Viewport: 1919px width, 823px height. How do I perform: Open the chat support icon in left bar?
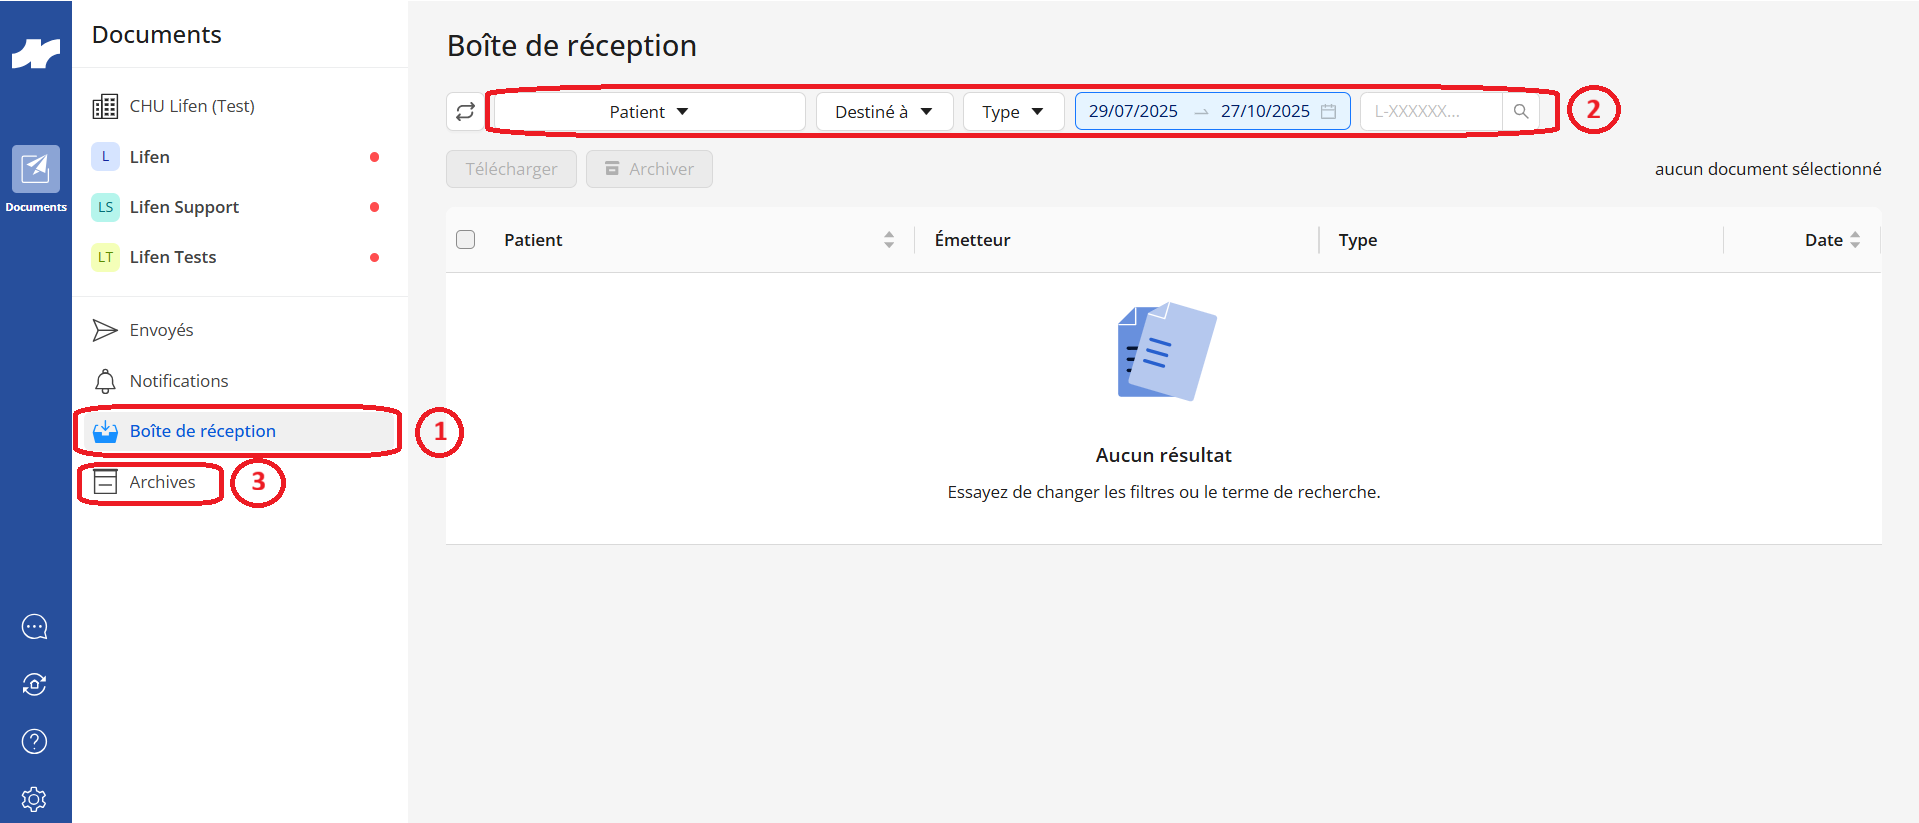(35, 627)
